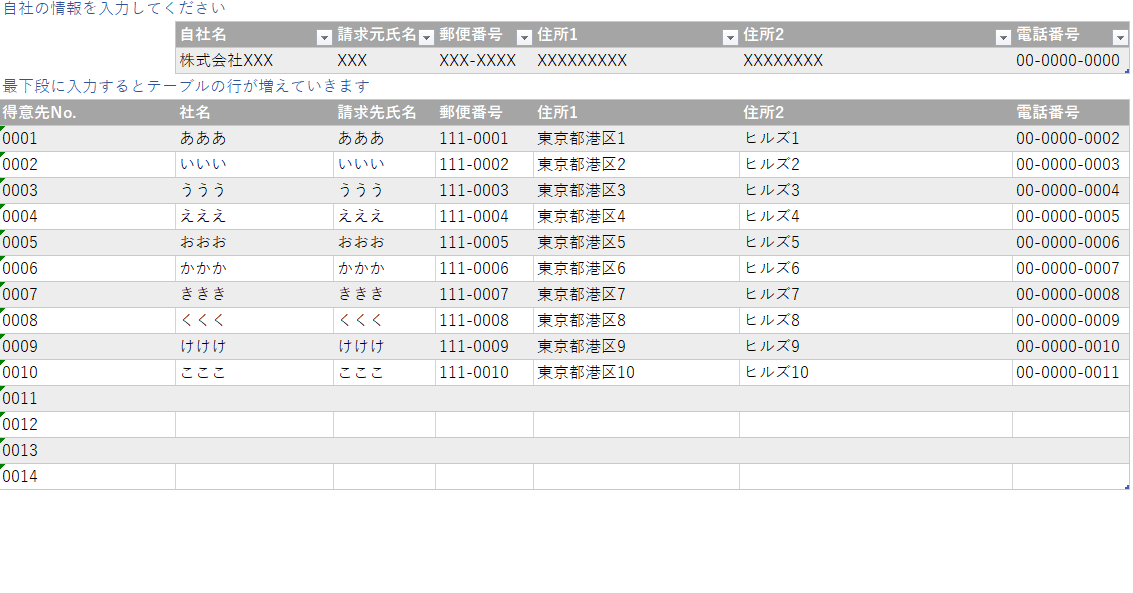The image size is (1133, 593).
Task: Click the 東京都港区5 address cell
Action: [x=581, y=242]
